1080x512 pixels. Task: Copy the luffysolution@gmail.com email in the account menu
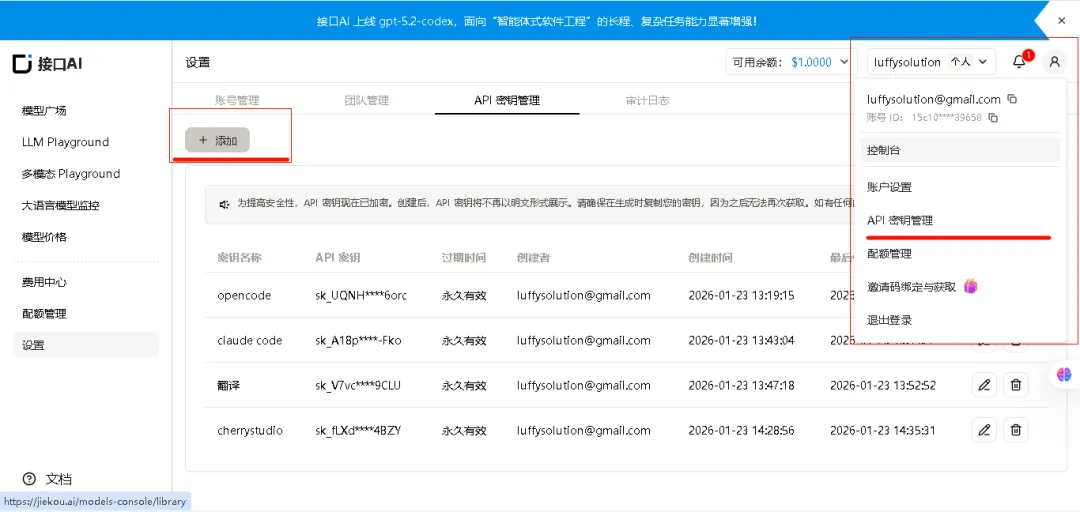[1012, 99]
